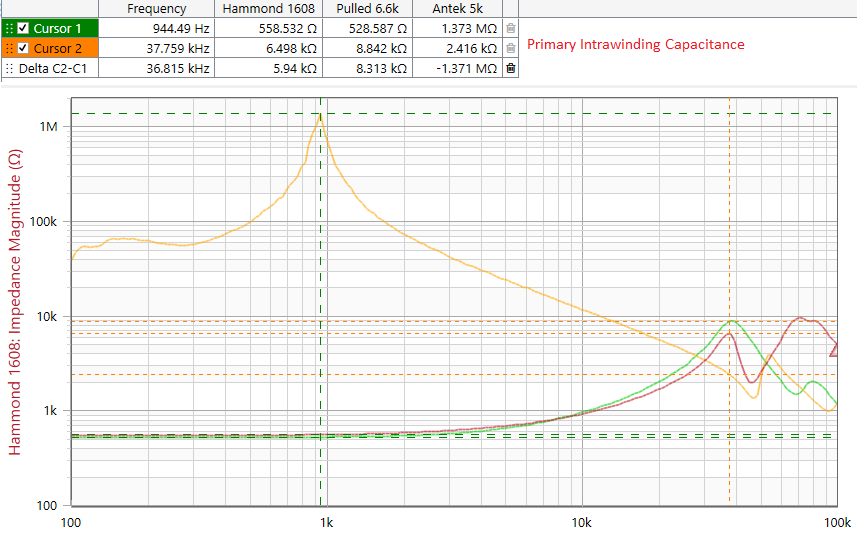The height and width of the screenshot is (535, 857).
Task: Click the green Pulled 6.6k curve peak
Action: point(732,321)
